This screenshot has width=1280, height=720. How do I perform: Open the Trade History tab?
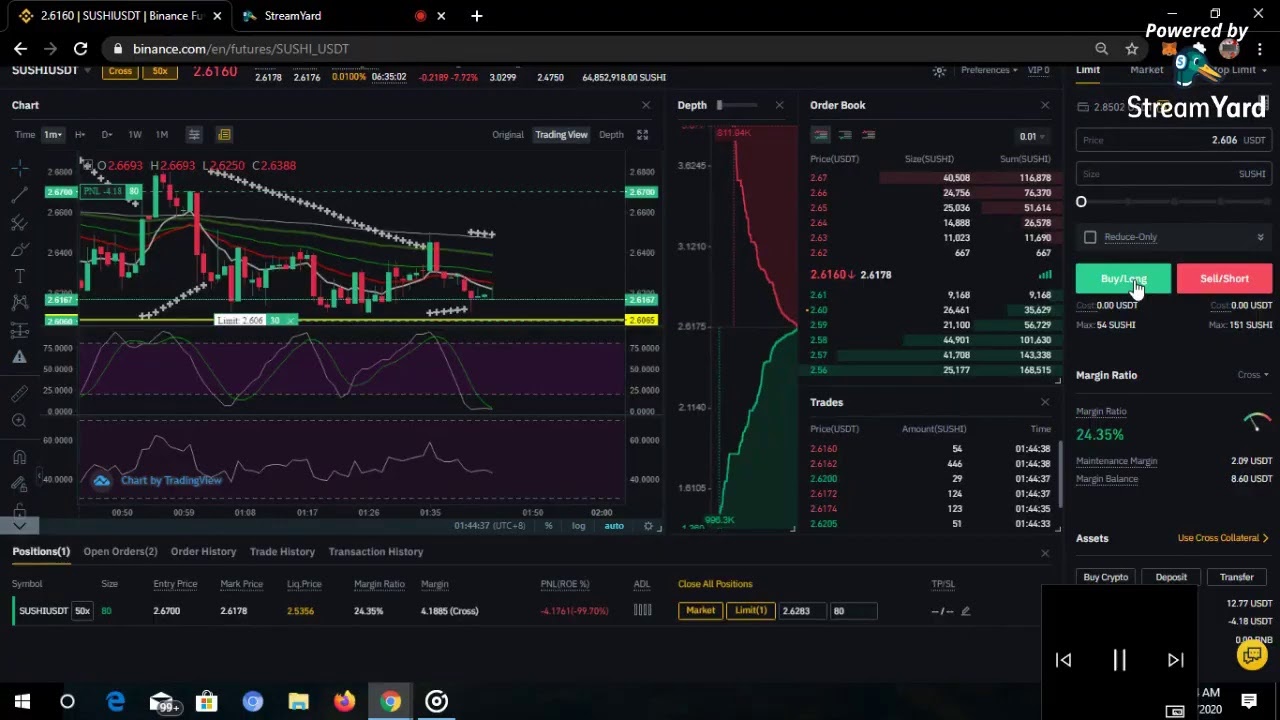coord(282,552)
